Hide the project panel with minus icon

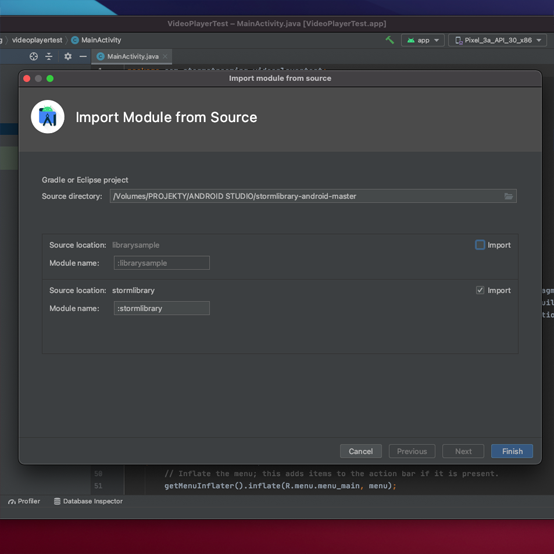(83, 57)
